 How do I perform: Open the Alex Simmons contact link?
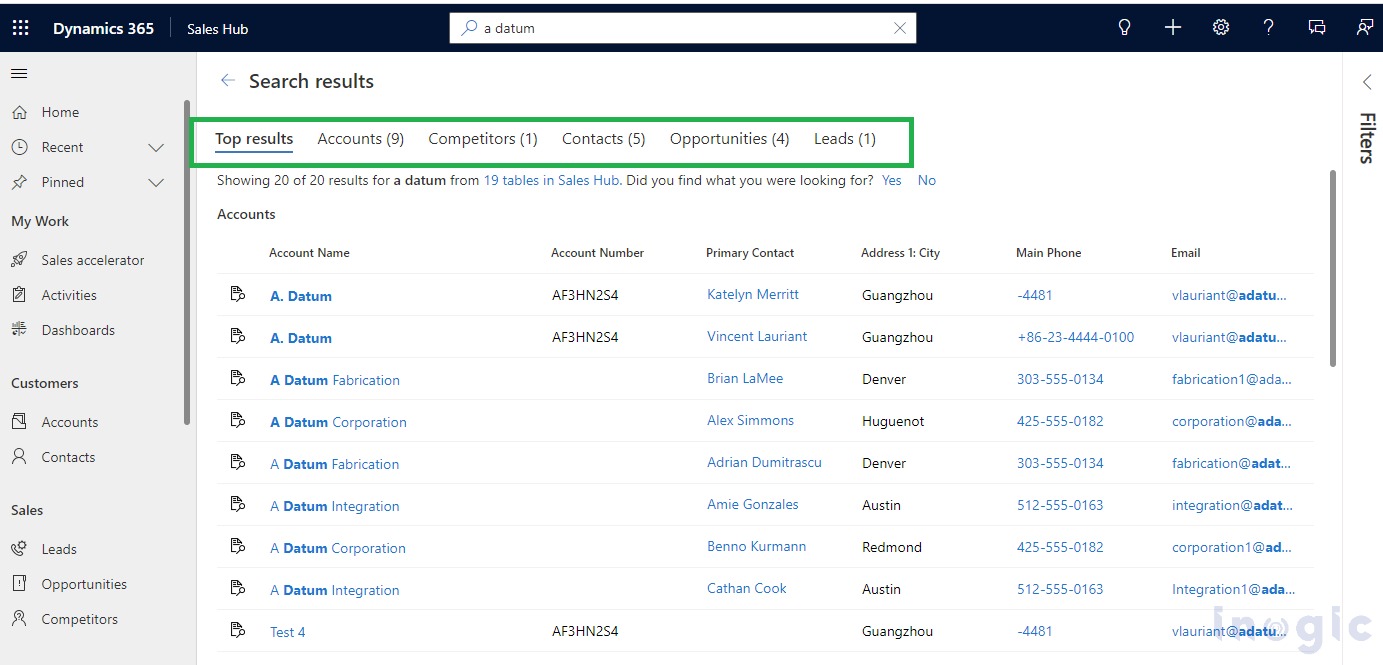coord(750,421)
